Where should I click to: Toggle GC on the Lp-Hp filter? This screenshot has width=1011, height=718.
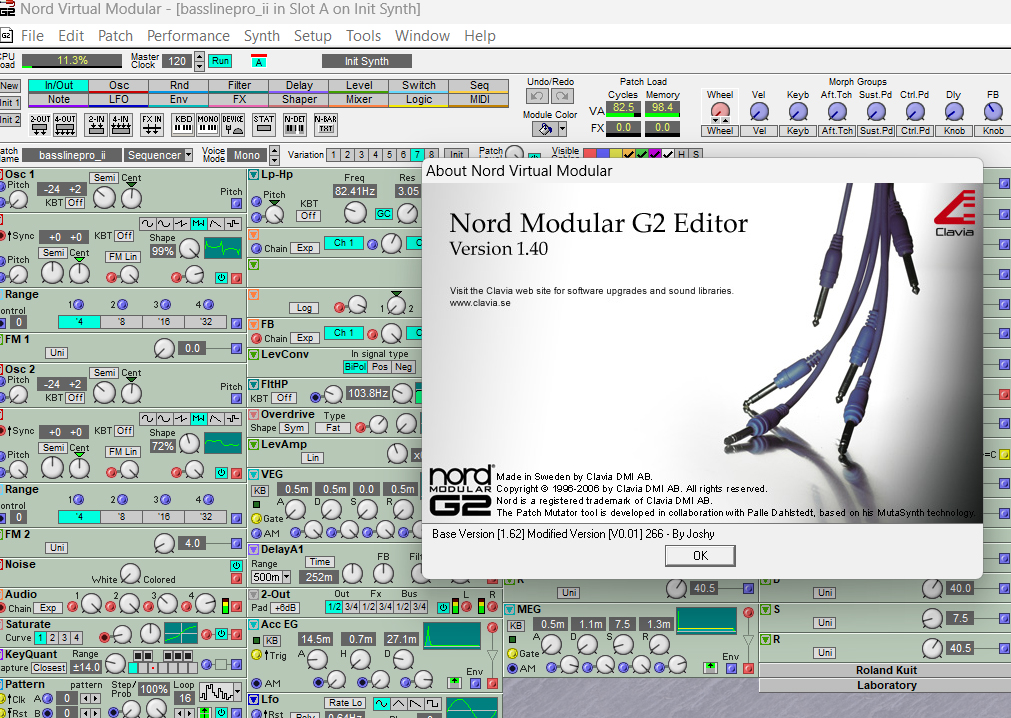pos(384,213)
